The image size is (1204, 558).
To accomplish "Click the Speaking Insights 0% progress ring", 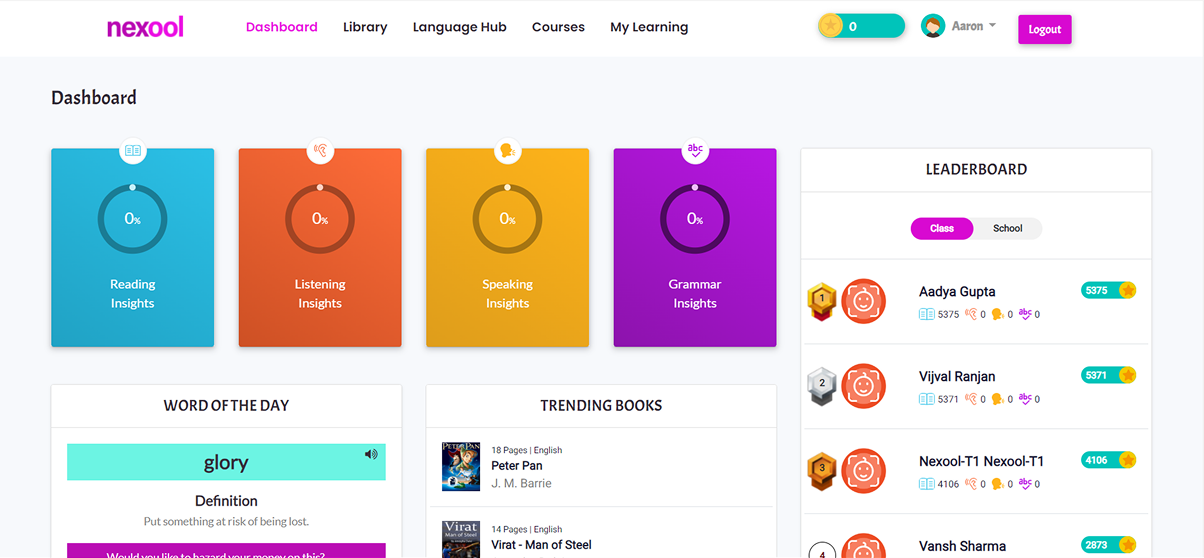I will pyautogui.click(x=507, y=219).
